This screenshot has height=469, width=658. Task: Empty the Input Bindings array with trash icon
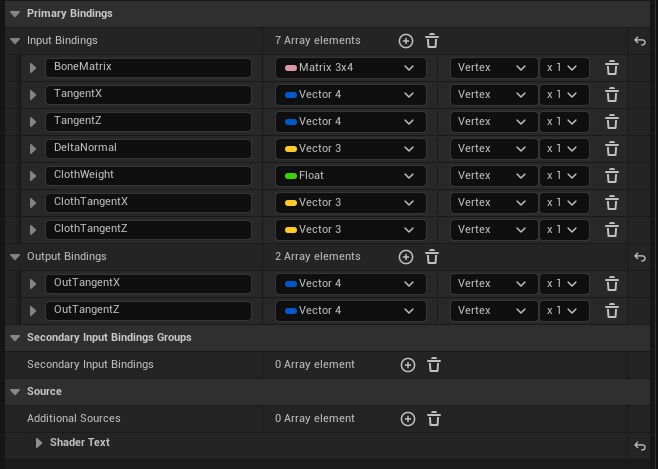[x=432, y=41]
